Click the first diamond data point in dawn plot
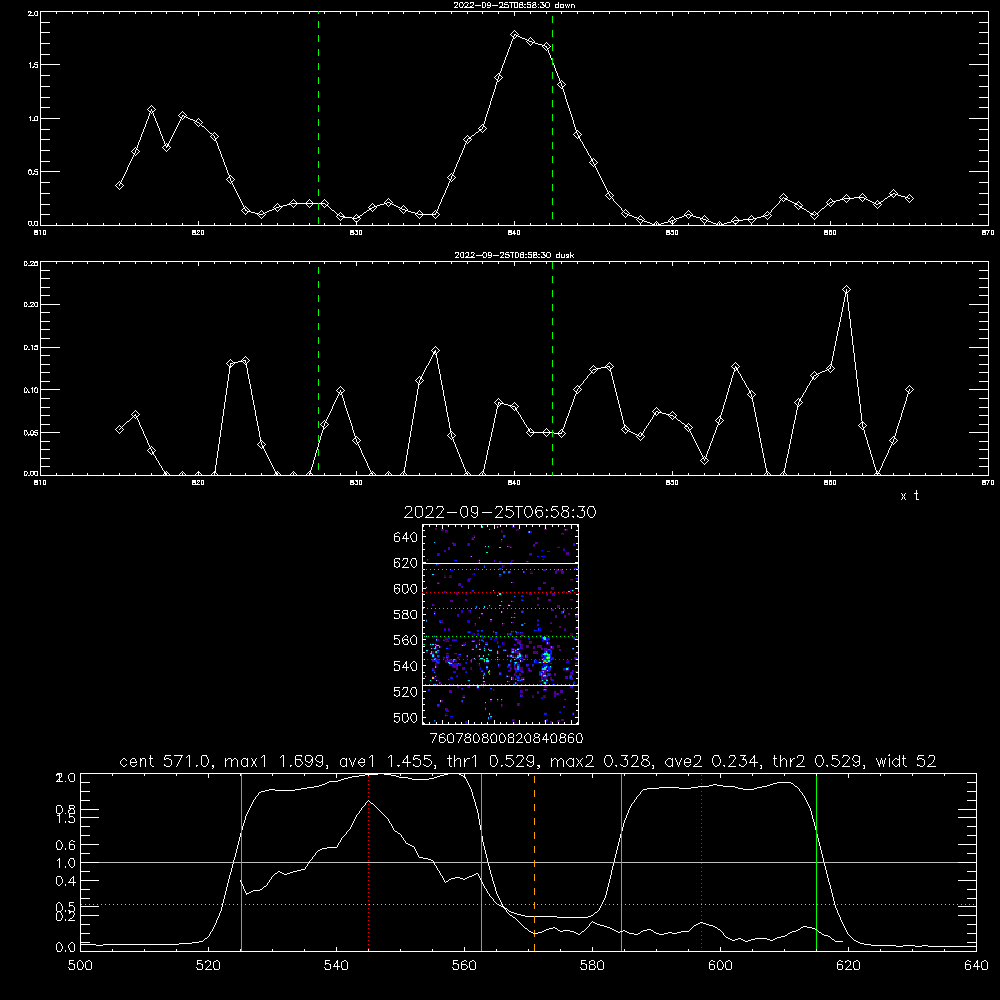 [x=119, y=185]
